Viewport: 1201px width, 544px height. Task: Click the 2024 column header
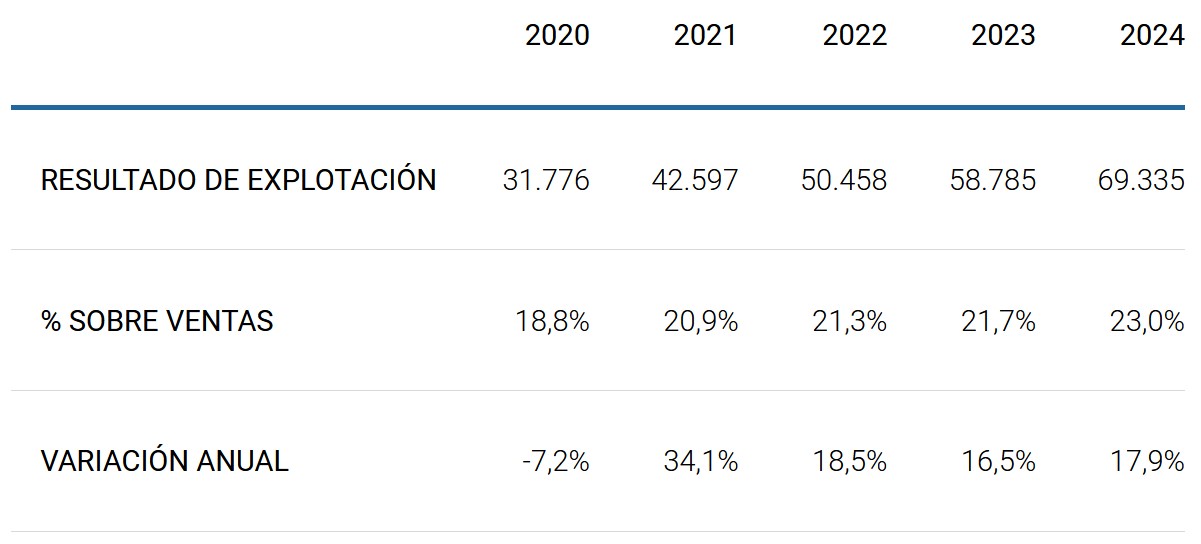pyautogui.click(x=1152, y=36)
